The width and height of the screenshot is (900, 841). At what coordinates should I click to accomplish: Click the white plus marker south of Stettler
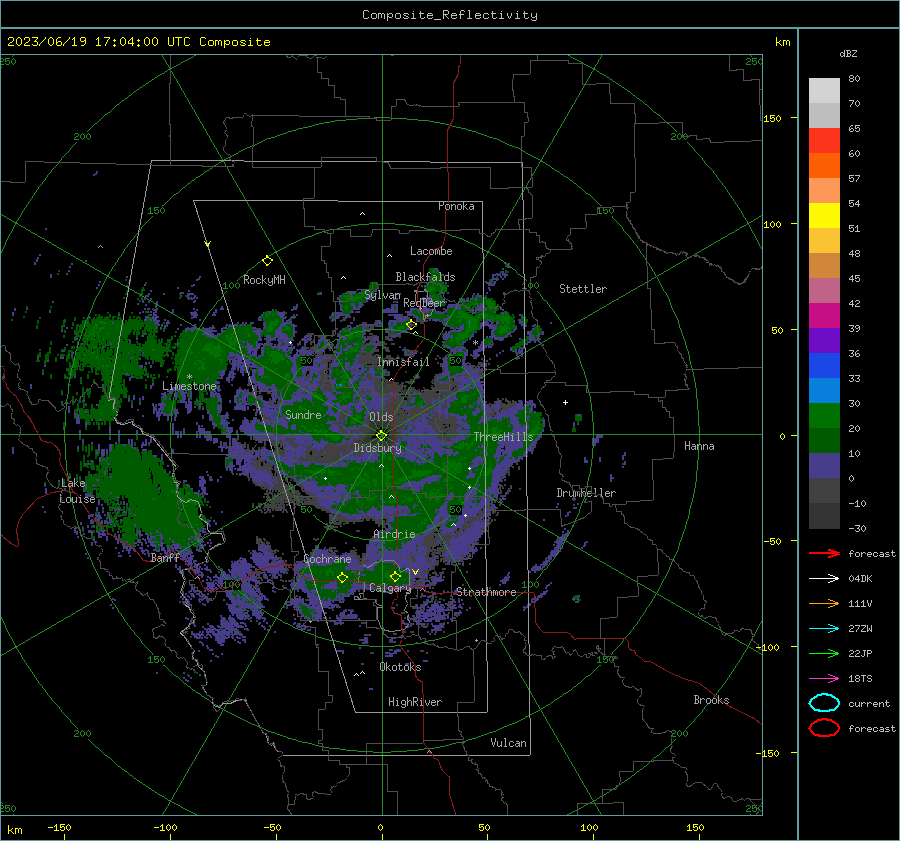565,402
